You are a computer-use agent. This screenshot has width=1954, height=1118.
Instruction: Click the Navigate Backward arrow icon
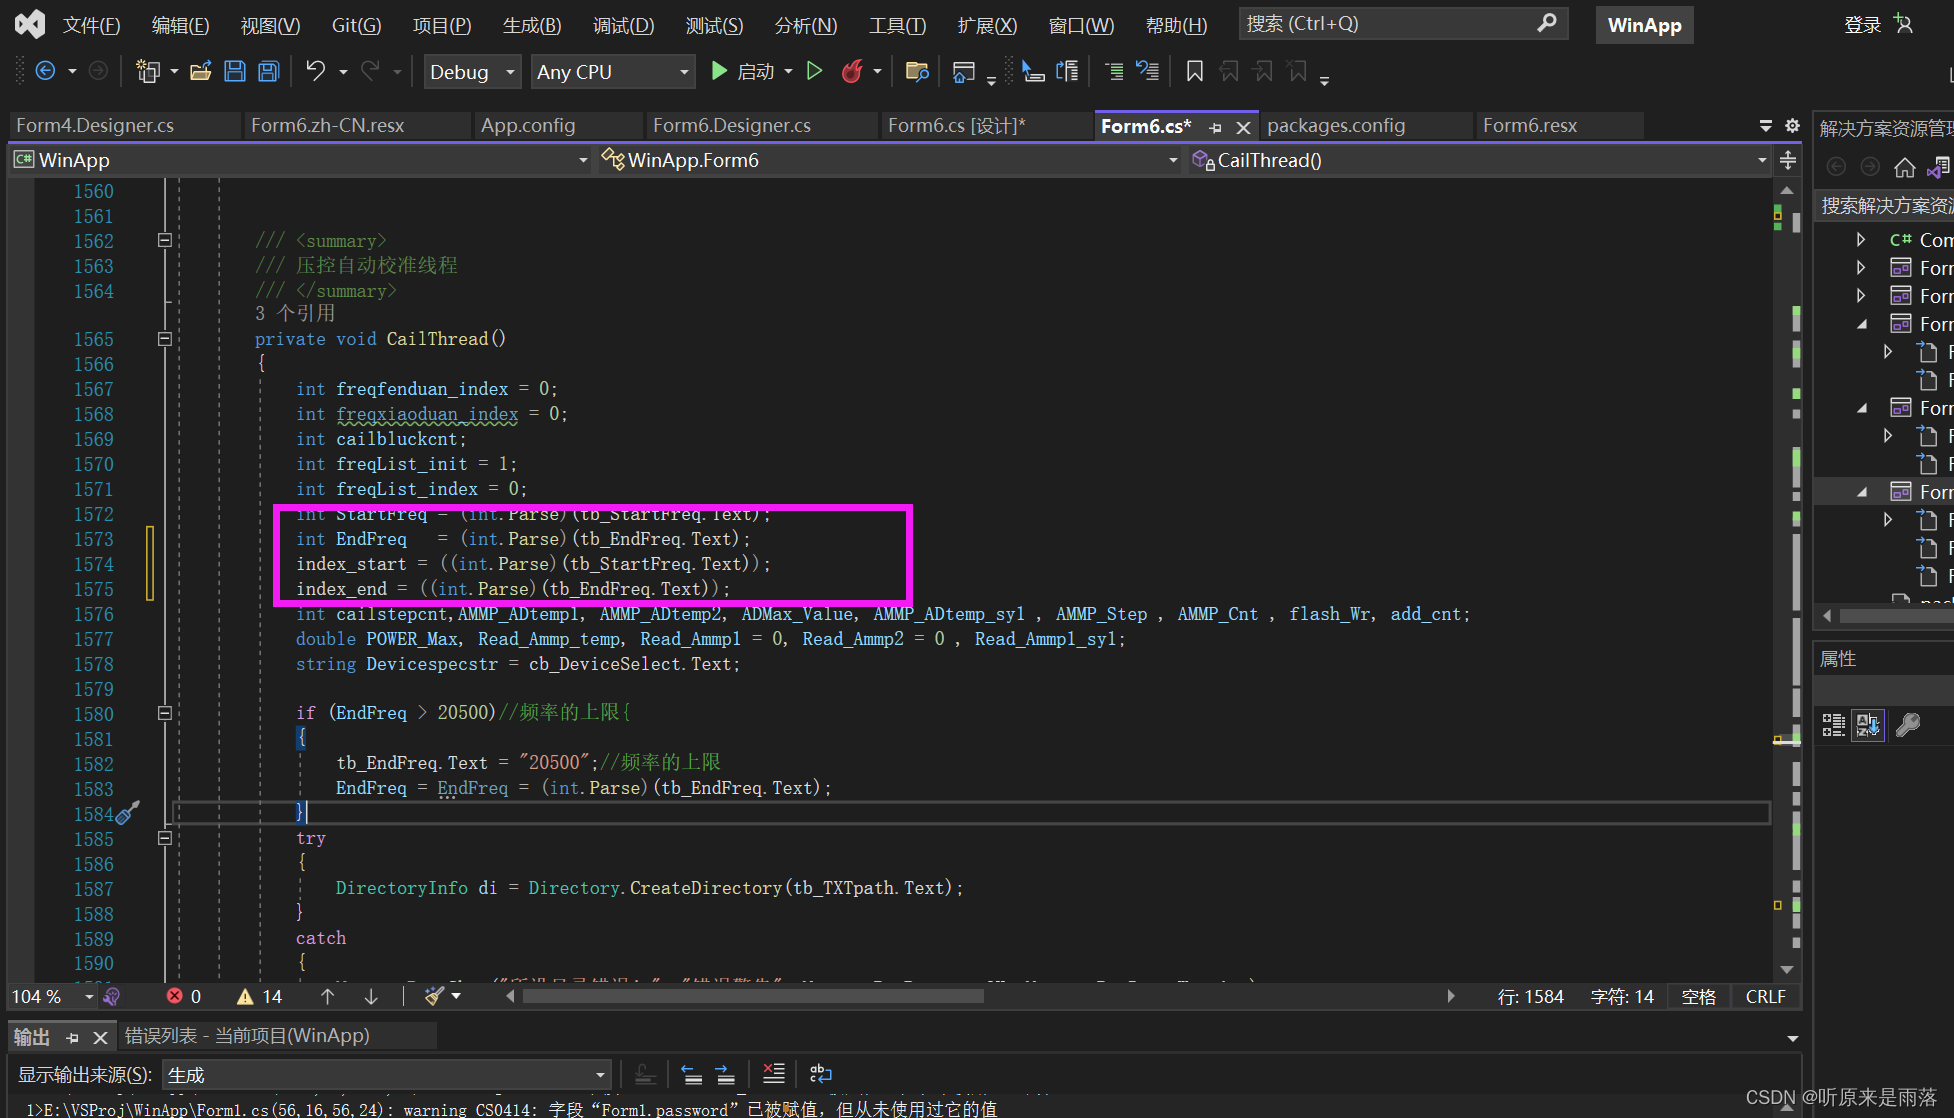46,71
